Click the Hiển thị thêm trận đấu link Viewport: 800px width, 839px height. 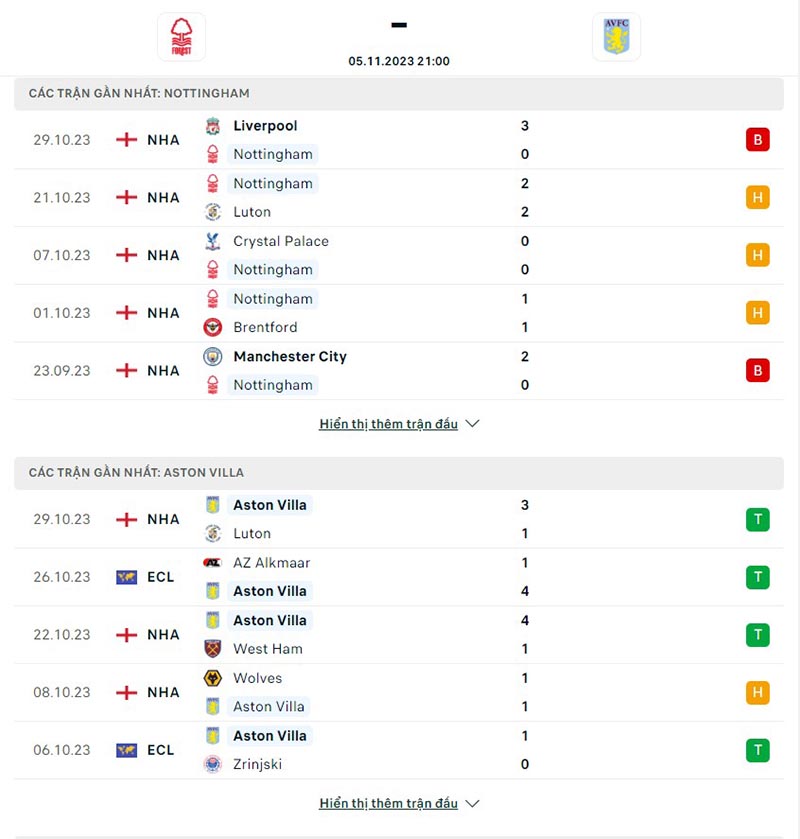(x=390, y=424)
